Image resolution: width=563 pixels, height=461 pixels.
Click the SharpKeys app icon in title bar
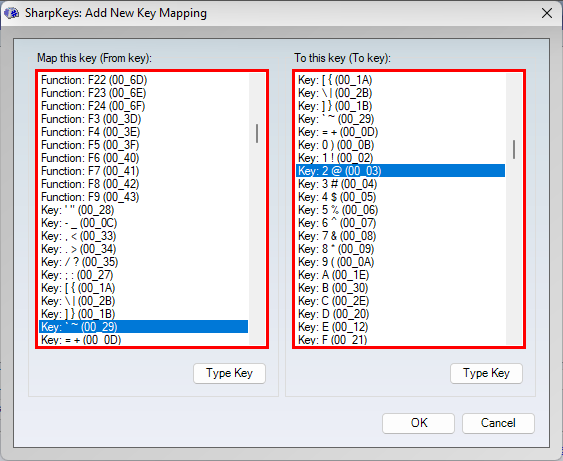click(x=11, y=13)
